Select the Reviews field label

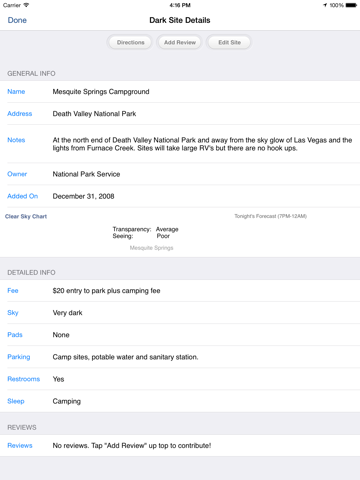click(x=20, y=446)
